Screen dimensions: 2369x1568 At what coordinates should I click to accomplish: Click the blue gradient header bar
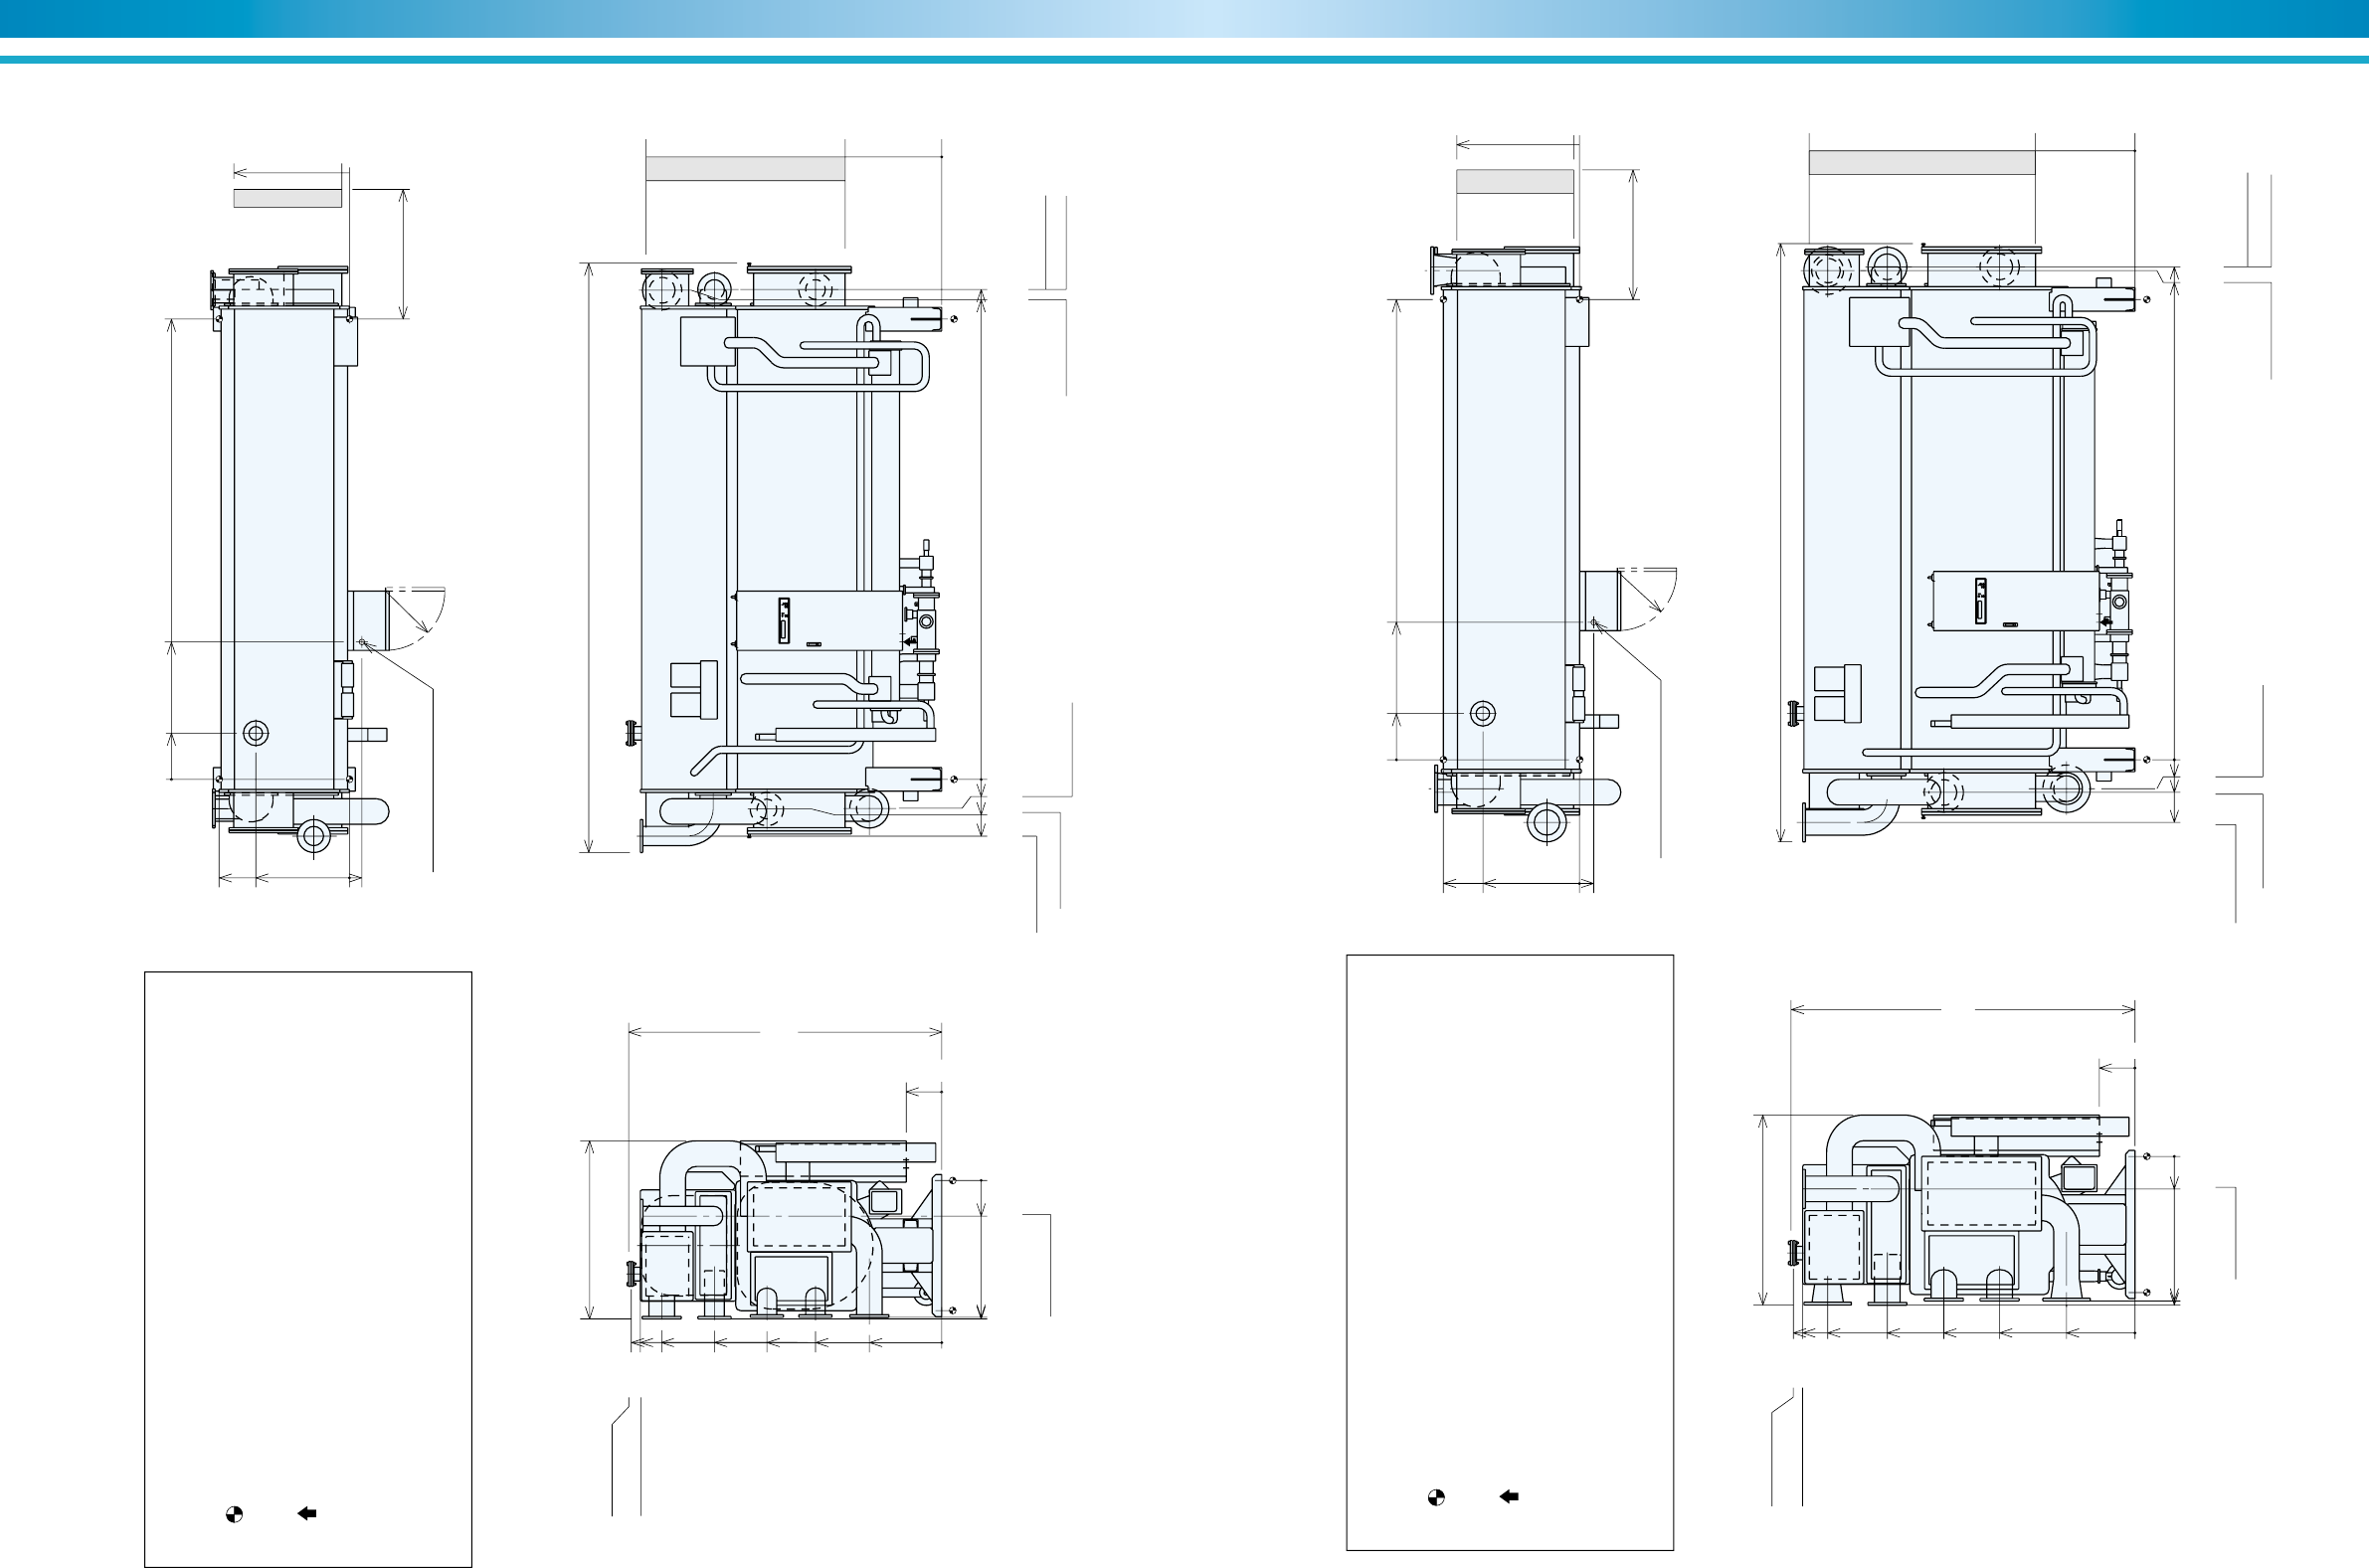[x=1184, y=18]
